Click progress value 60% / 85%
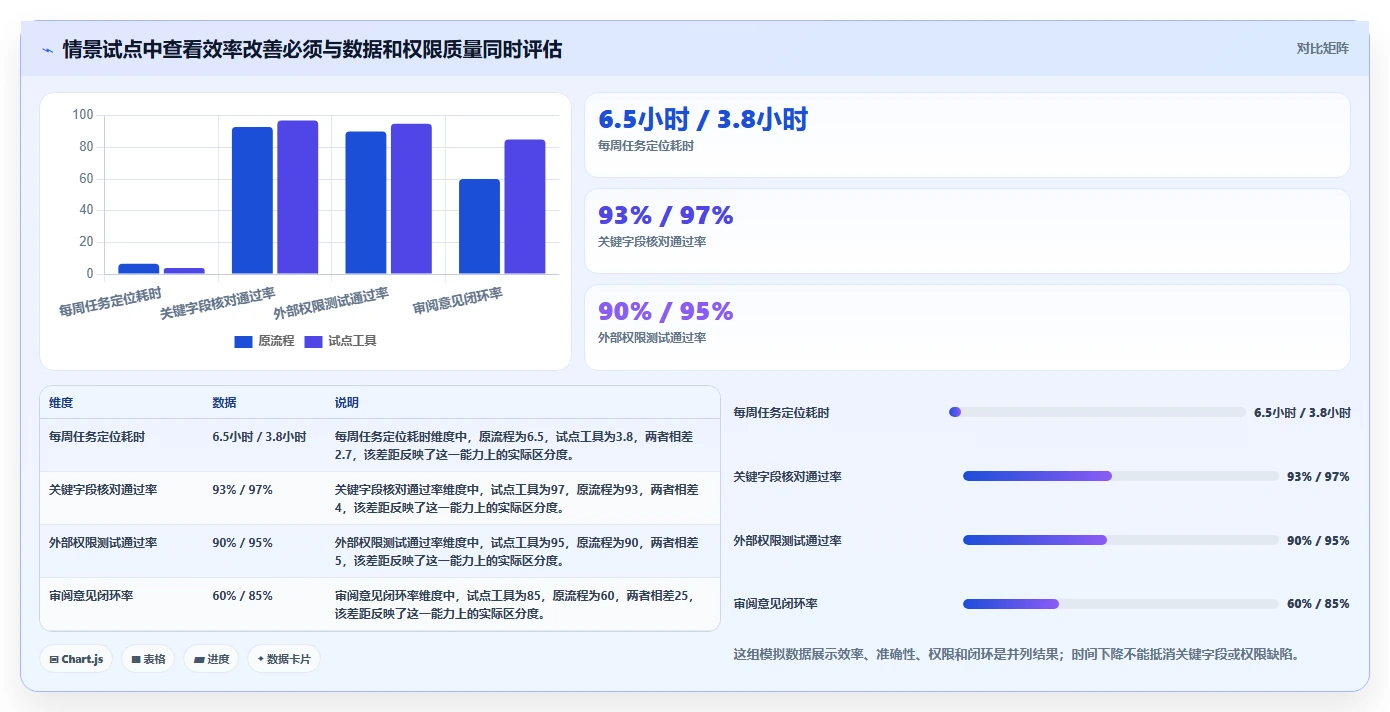 (x=1318, y=604)
